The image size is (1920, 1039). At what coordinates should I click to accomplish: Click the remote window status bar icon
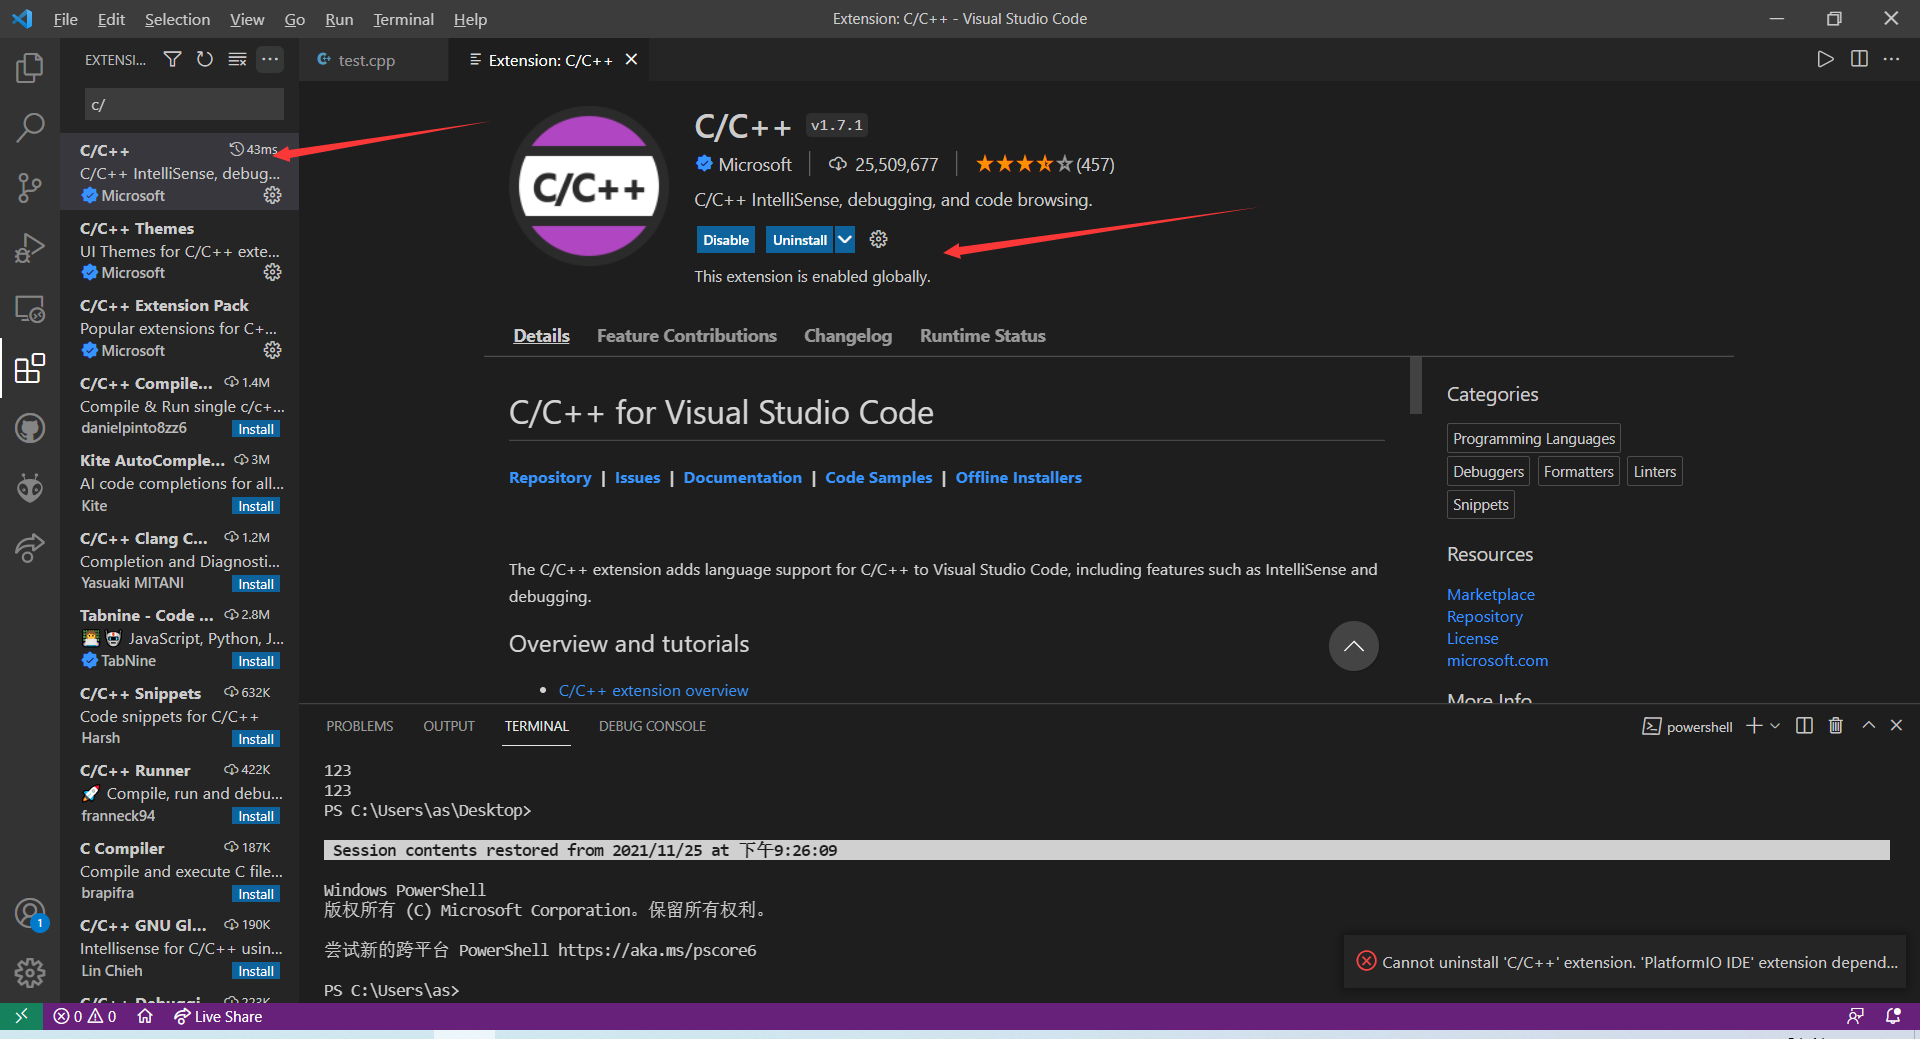21,1016
